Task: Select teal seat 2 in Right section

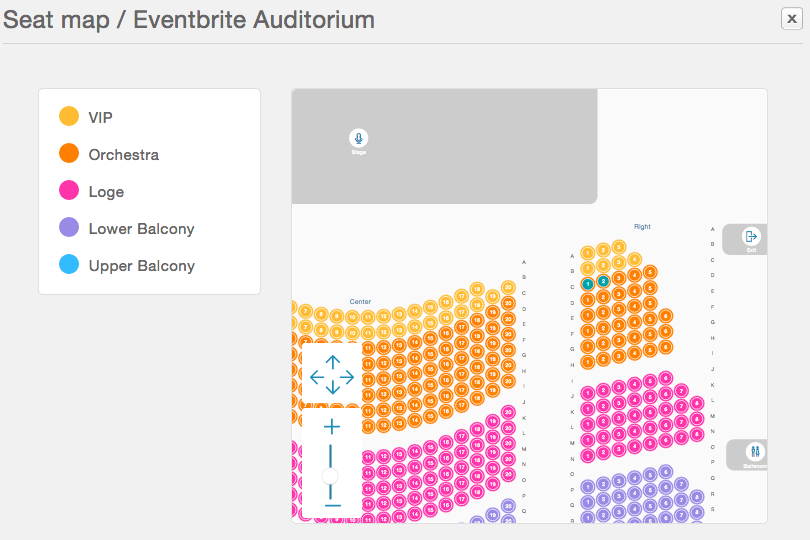Action: (603, 281)
